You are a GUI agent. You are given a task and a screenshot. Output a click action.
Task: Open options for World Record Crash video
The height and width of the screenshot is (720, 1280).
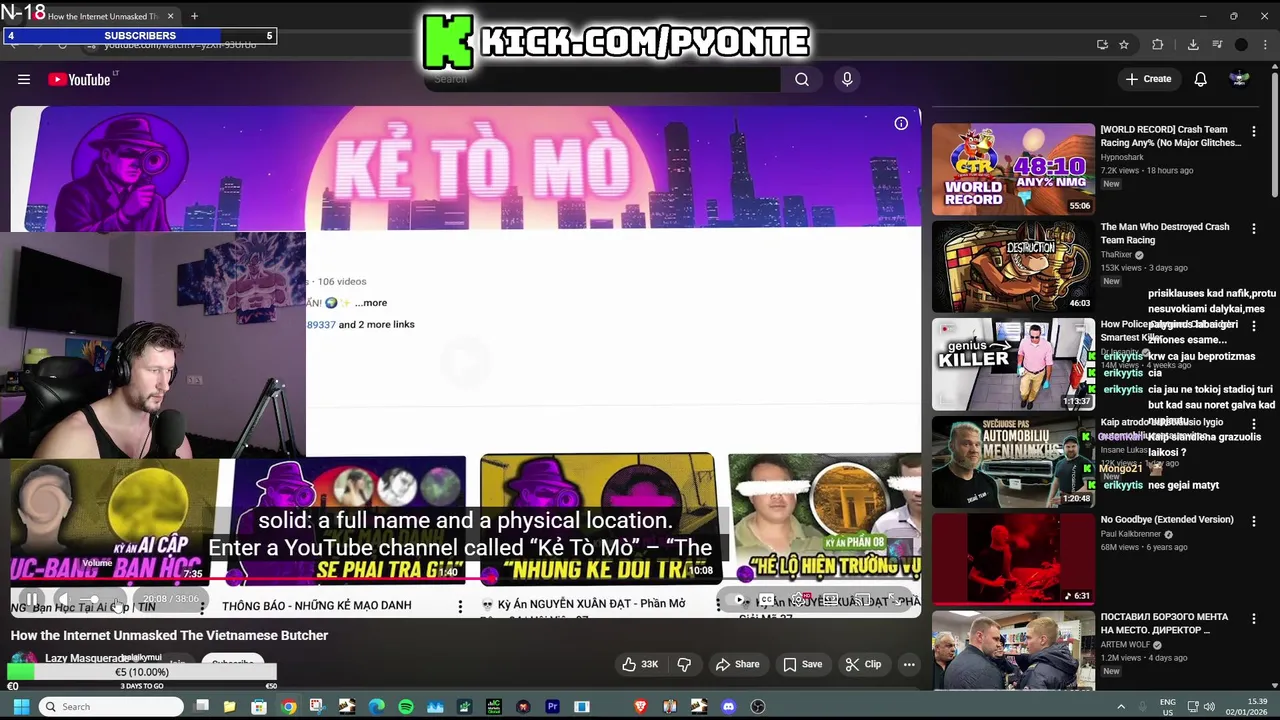(x=1254, y=131)
